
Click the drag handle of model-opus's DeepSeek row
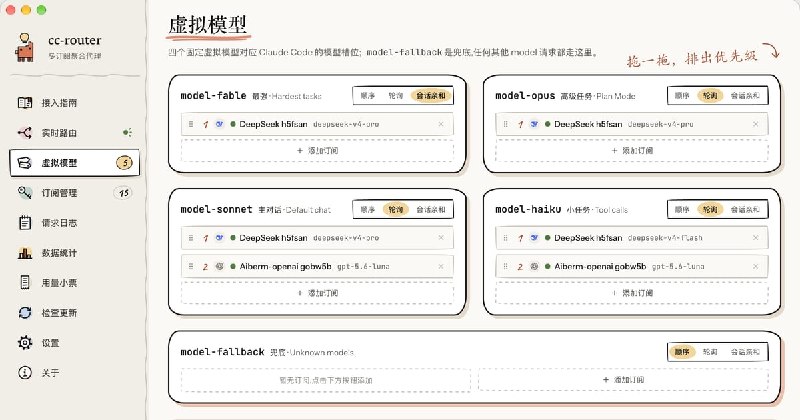[x=506, y=124]
